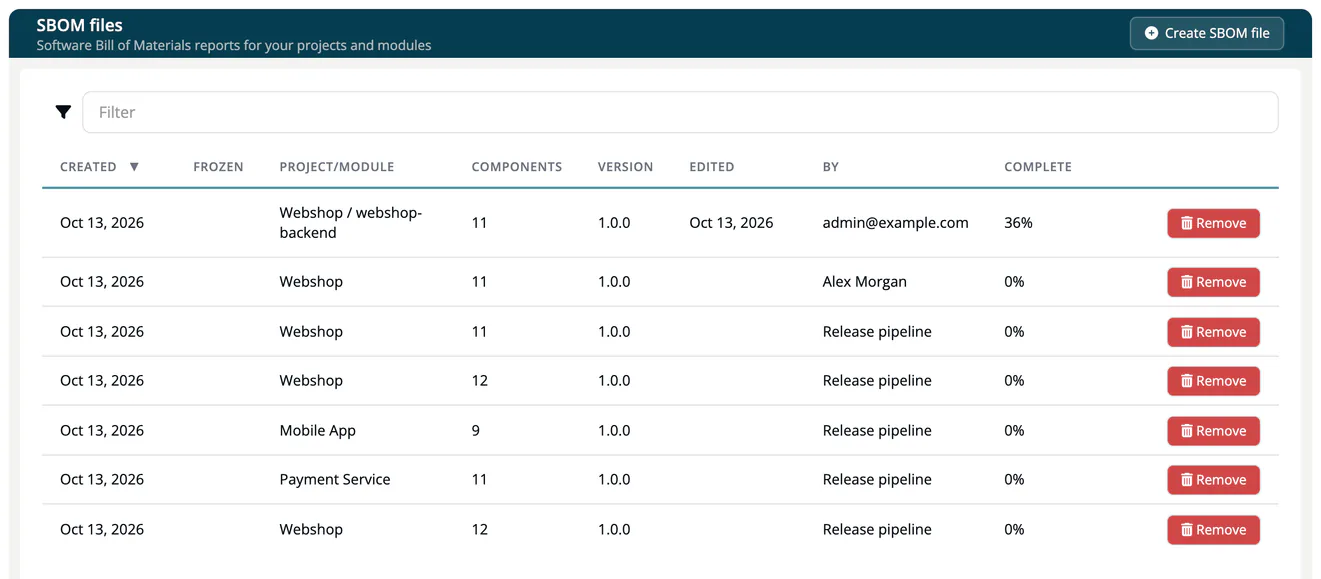Click trash icon in webshop-backend row

click(1187, 223)
